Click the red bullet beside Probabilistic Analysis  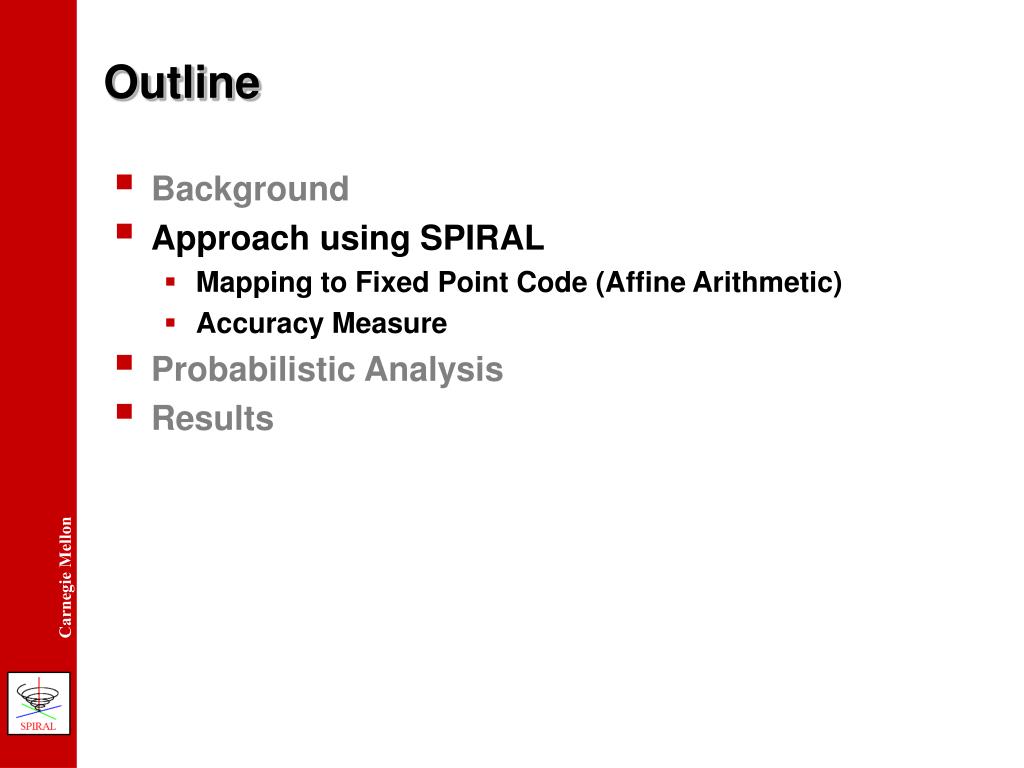(x=124, y=362)
